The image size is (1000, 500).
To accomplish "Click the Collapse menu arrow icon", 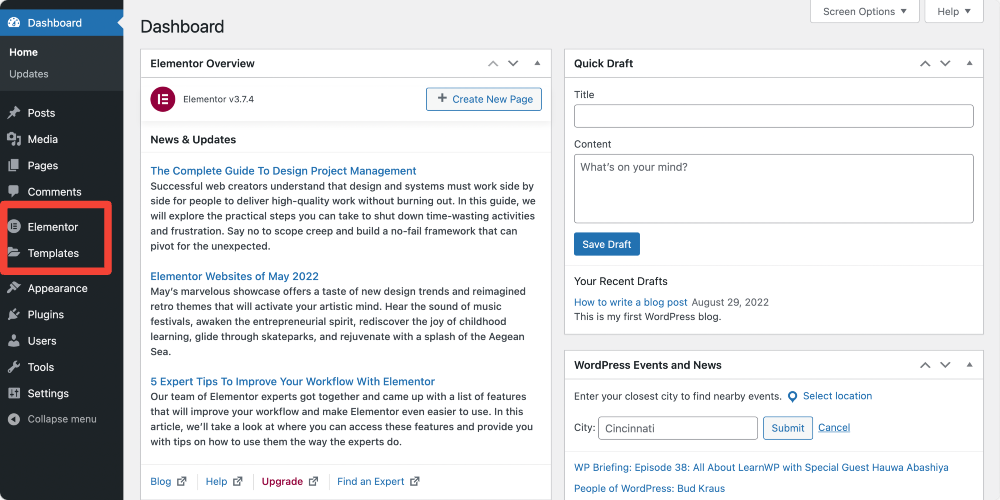I will click(x=13, y=419).
